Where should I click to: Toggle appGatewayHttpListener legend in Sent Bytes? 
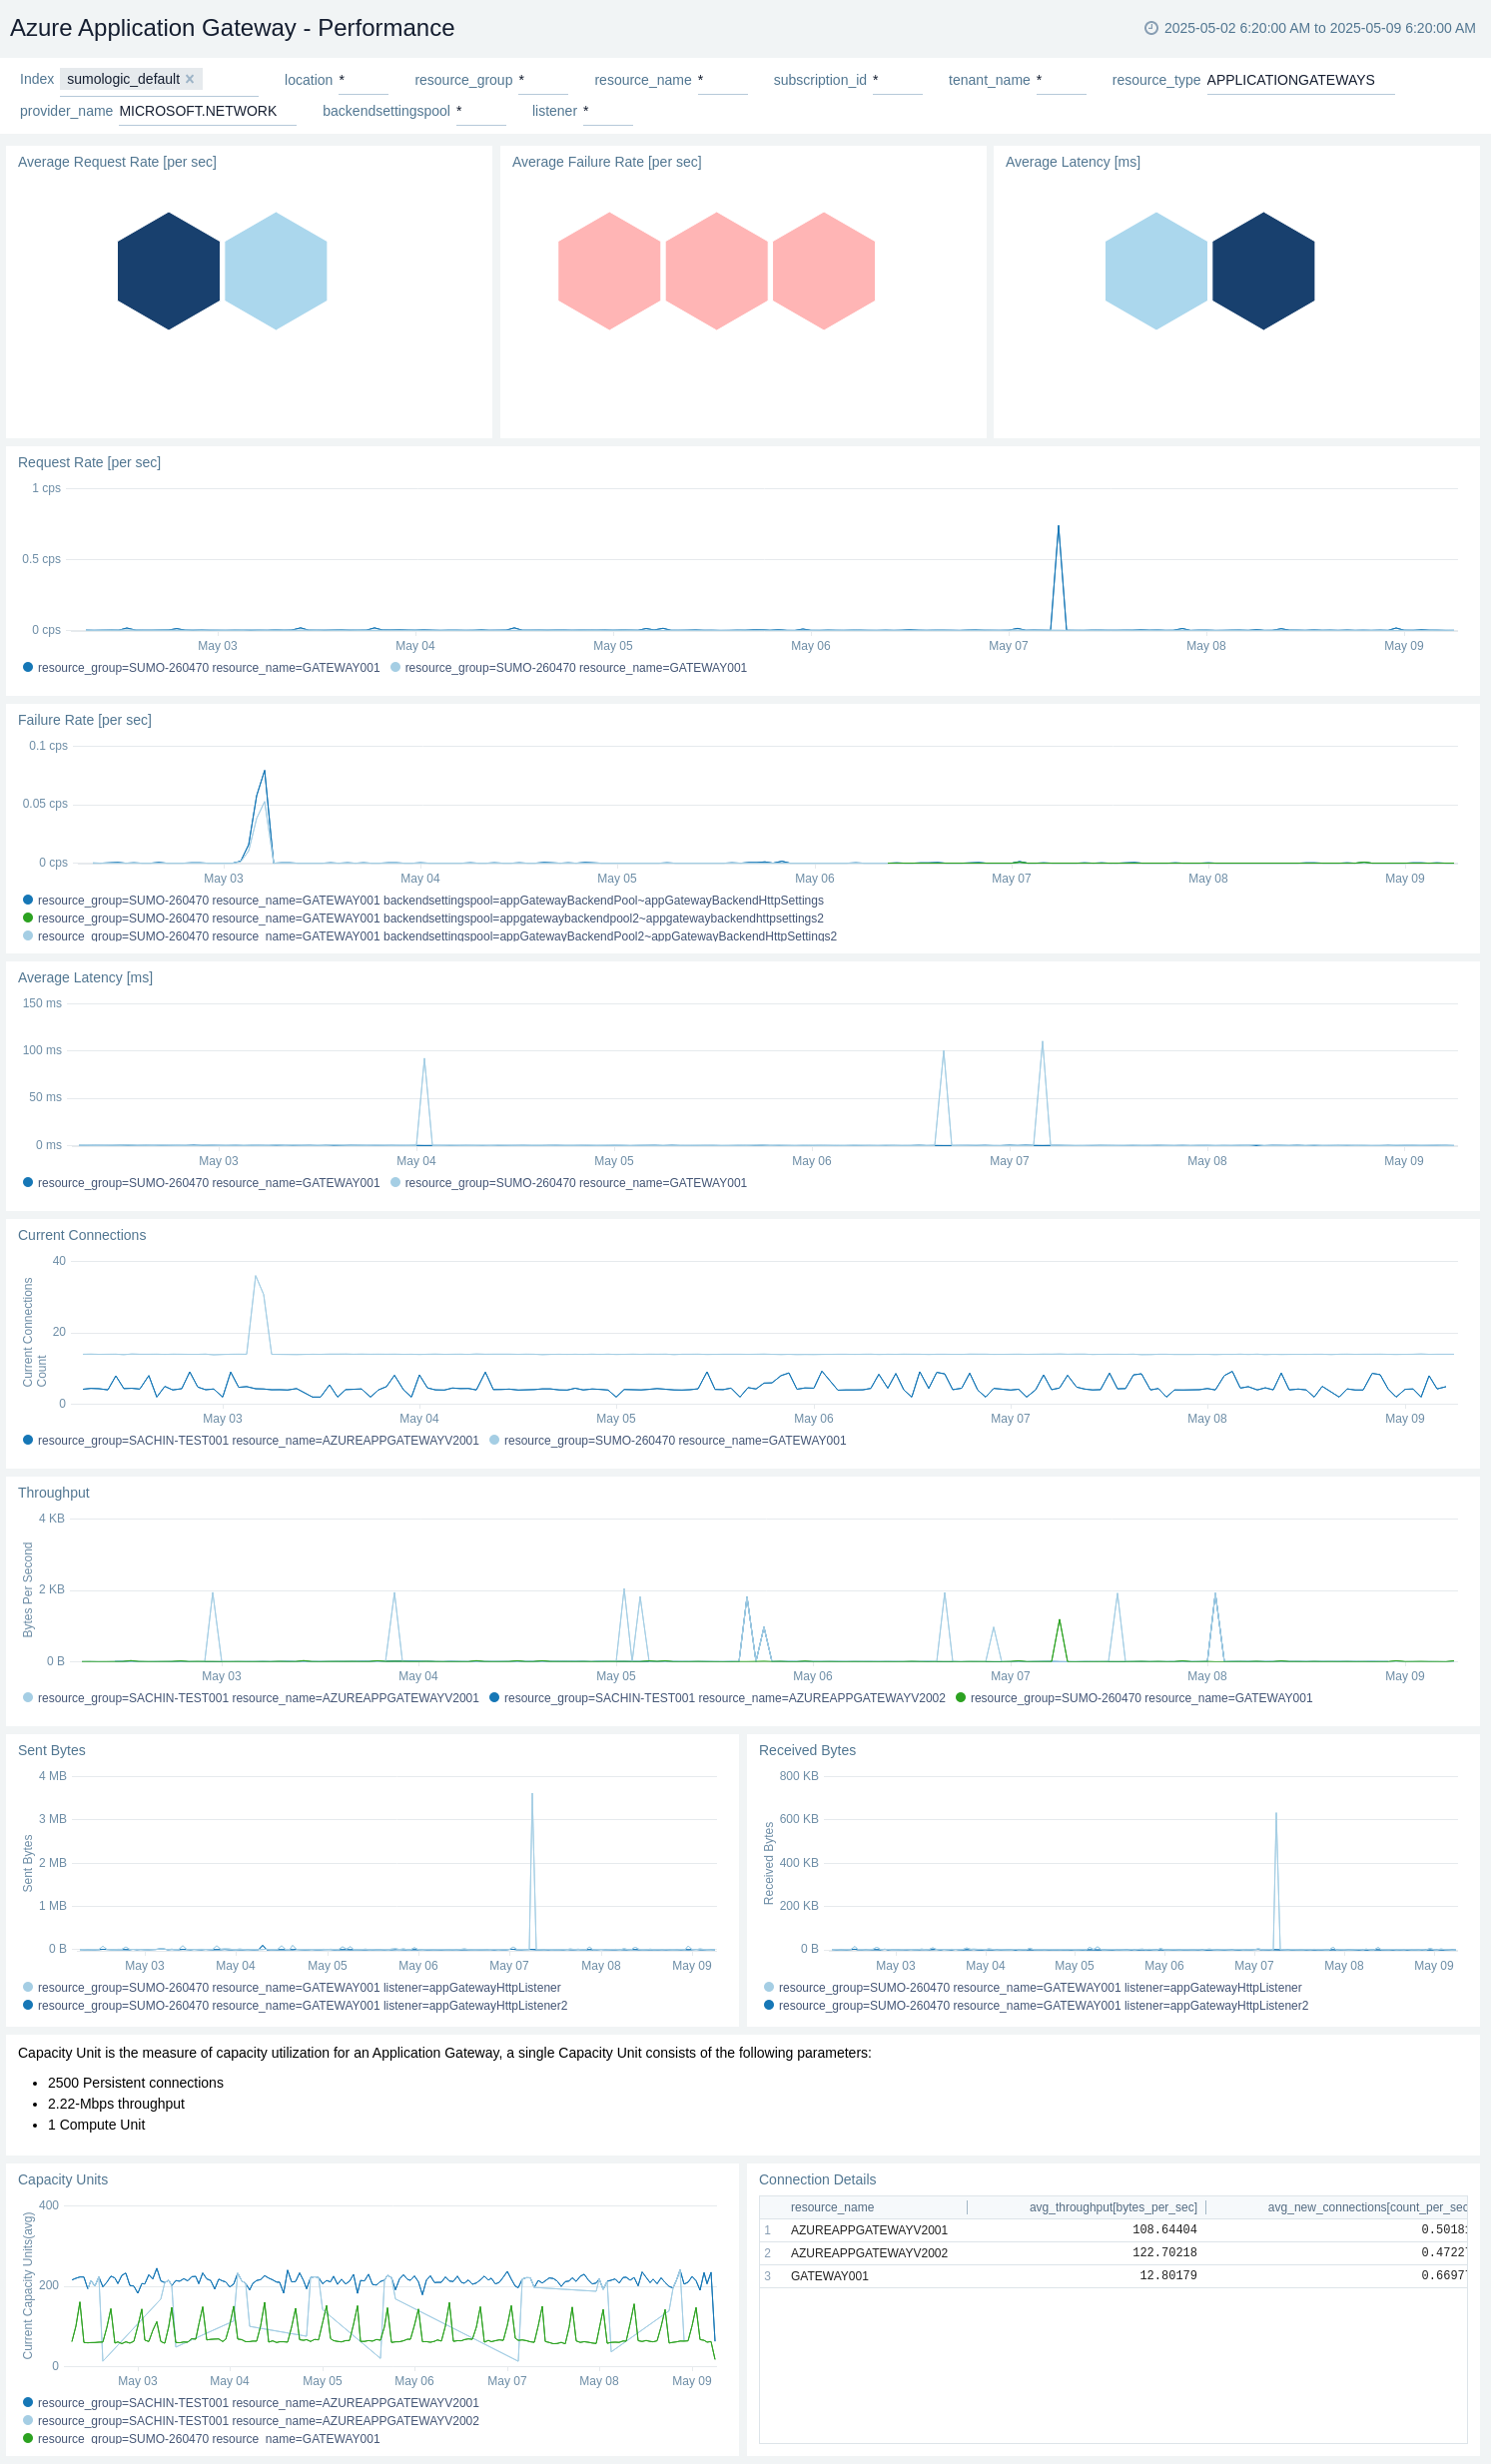[292, 1988]
